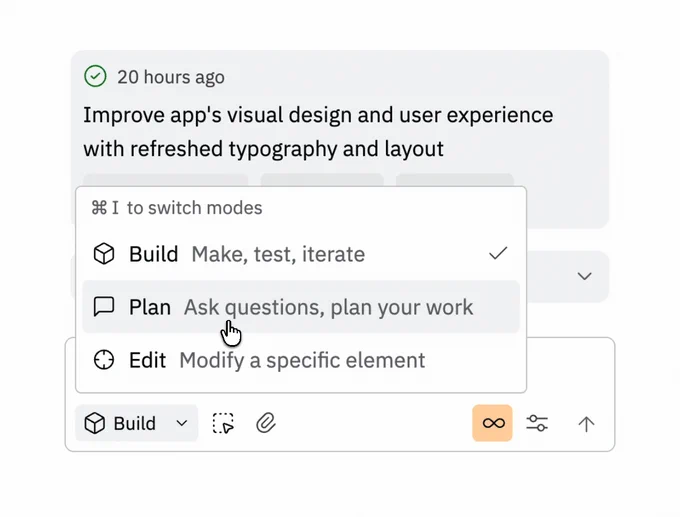Open the Build mode selector in bottom toolbar
The image size is (680, 517).
coord(122,424)
